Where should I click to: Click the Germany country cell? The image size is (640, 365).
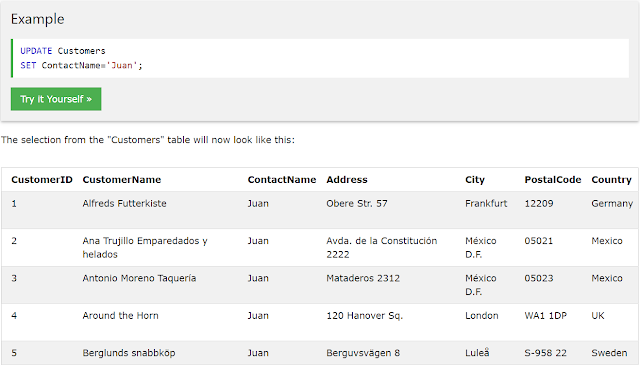pos(612,203)
